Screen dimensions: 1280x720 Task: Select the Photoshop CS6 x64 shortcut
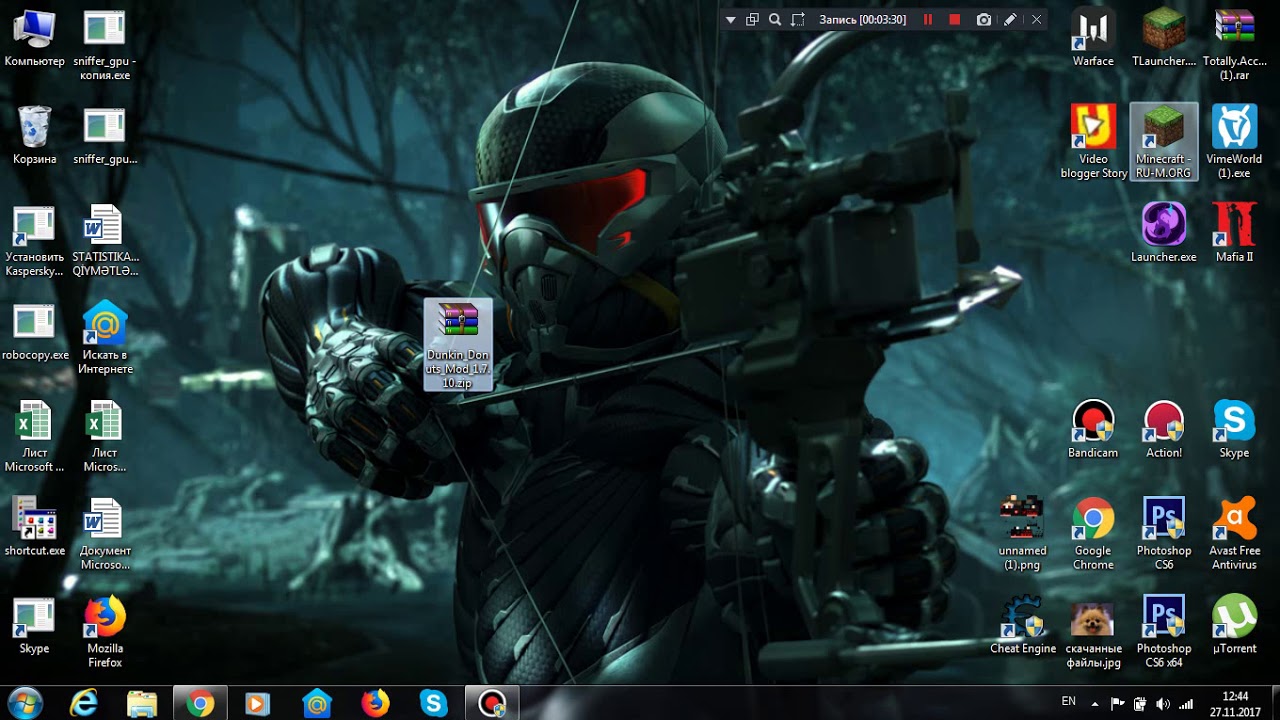pos(1164,632)
